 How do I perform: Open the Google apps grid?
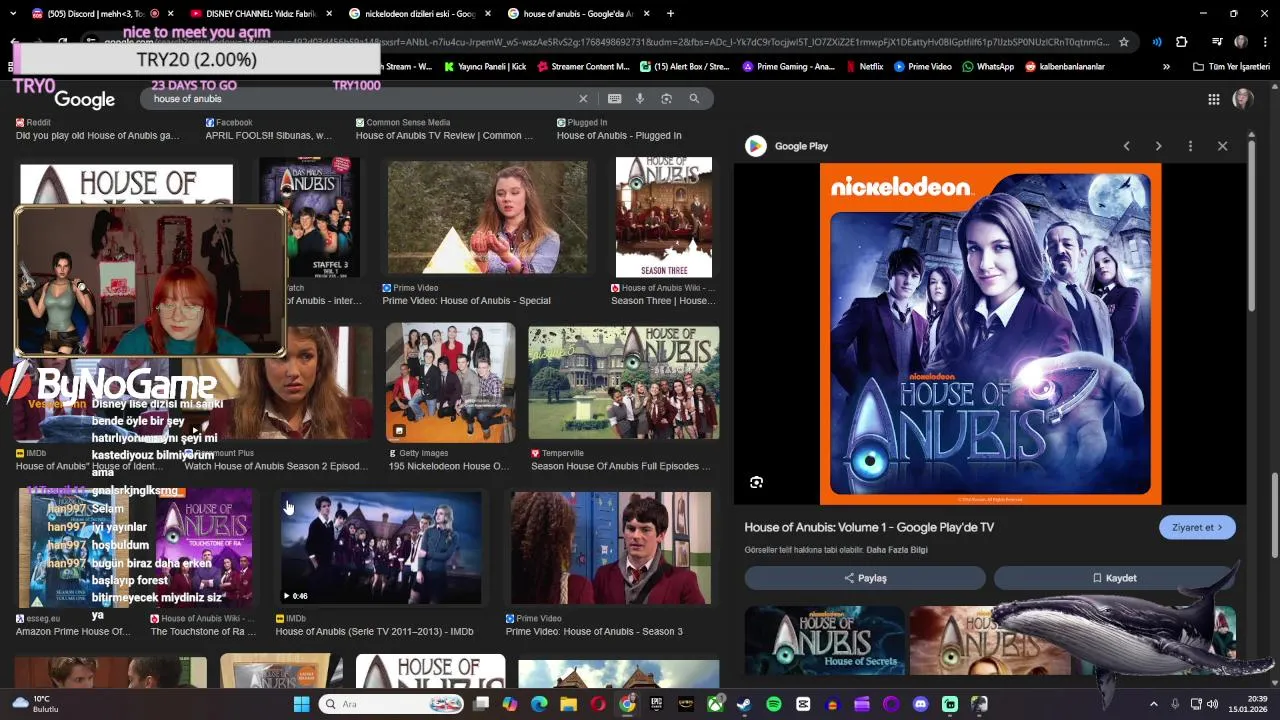click(1213, 99)
